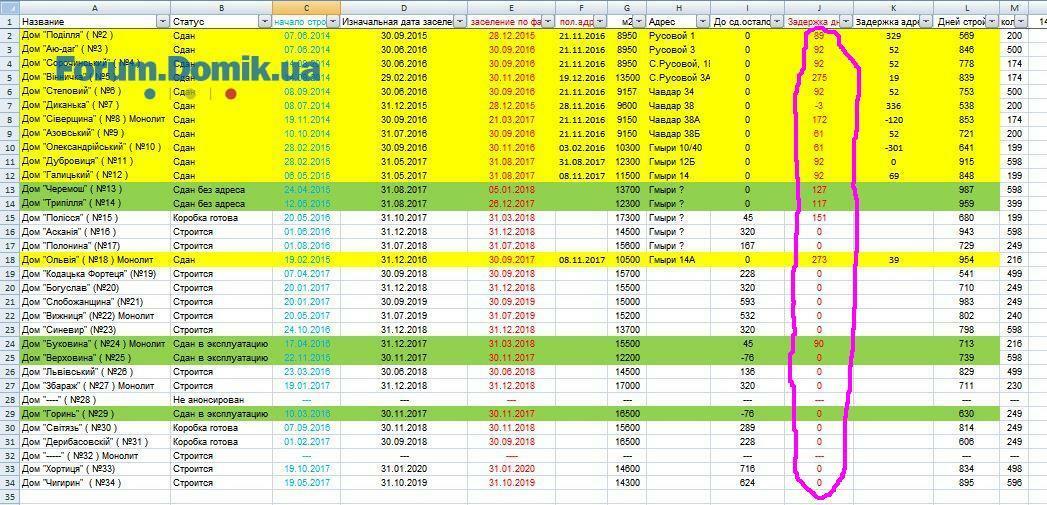Select column H header

click(677, 7)
